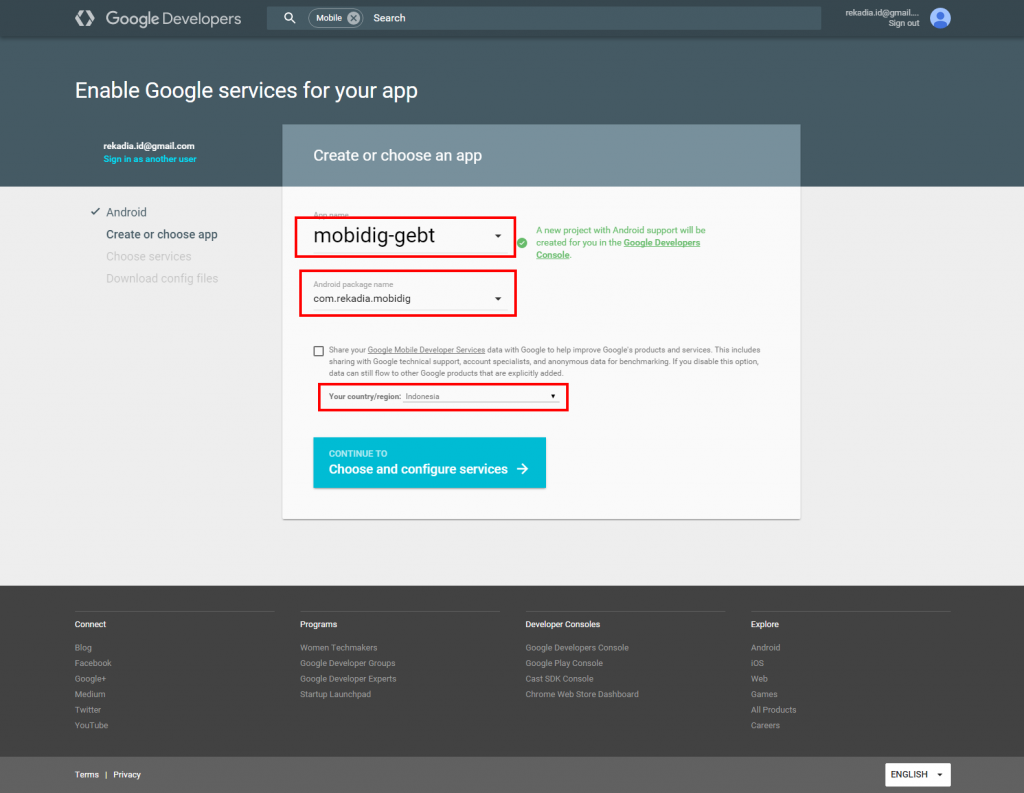1024x793 pixels.
Task: Open Medium footer link
Action: (89, 694)
